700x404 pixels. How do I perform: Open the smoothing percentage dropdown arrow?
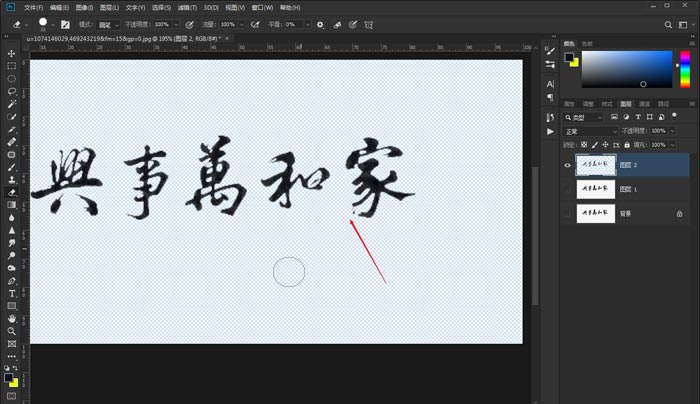[x=308, y=25]
